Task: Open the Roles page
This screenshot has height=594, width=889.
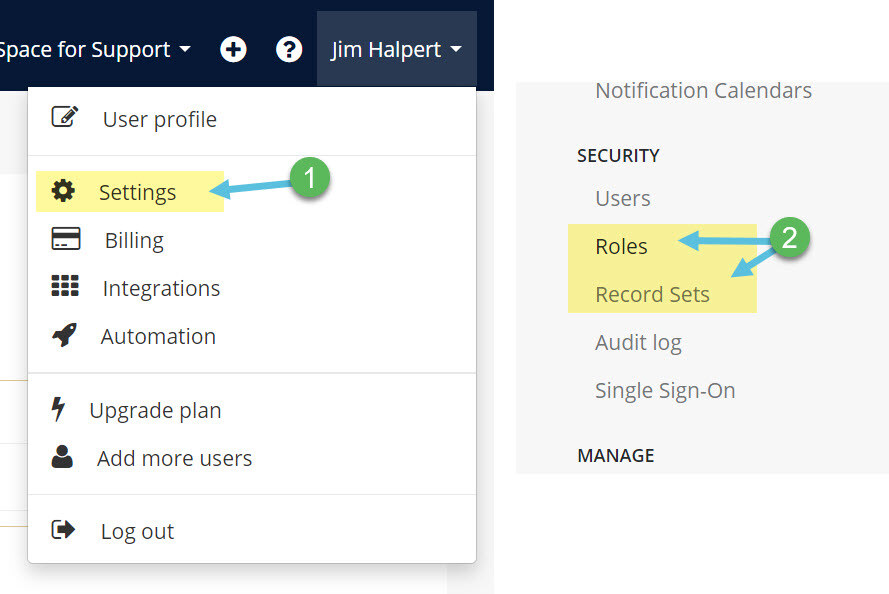Action: click(x=621, y=246)
